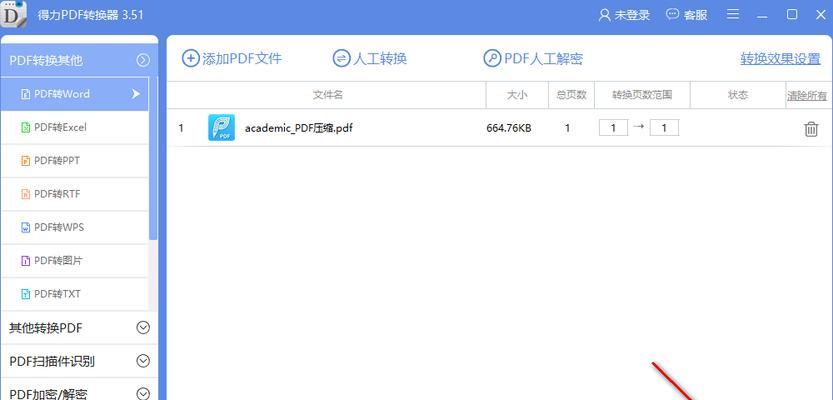The image size is (833, 400).
Task: Click the key icon beside PDF人工解密
Action: [x=492, y=58]
